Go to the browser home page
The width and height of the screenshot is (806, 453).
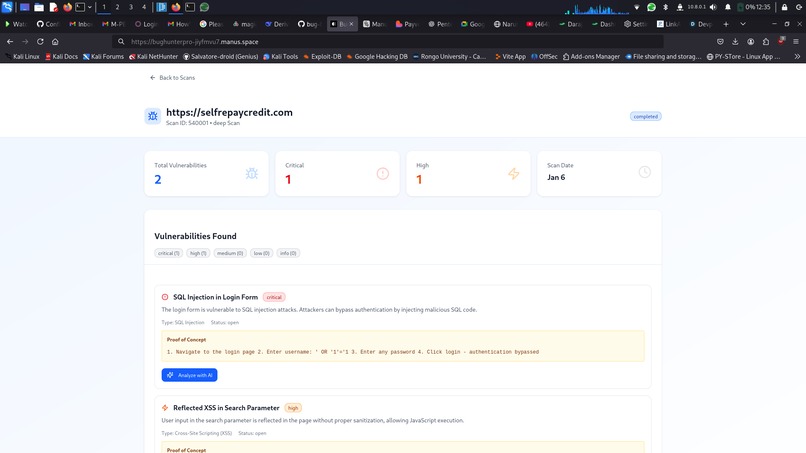[x=55, y=42]
